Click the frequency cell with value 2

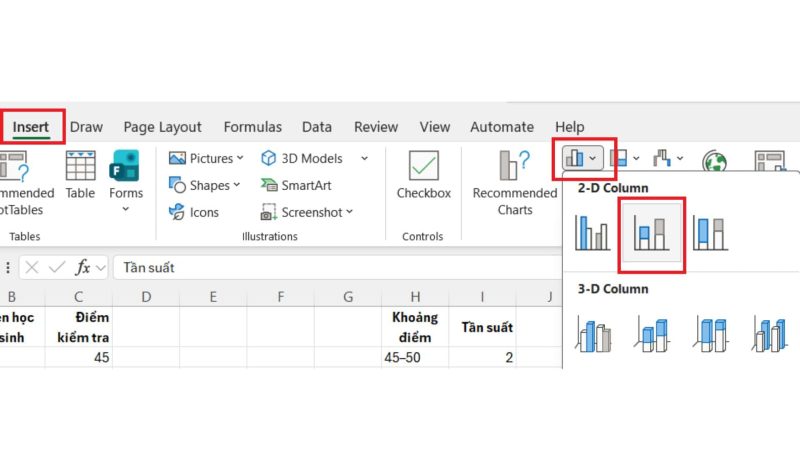click(482, 357)
